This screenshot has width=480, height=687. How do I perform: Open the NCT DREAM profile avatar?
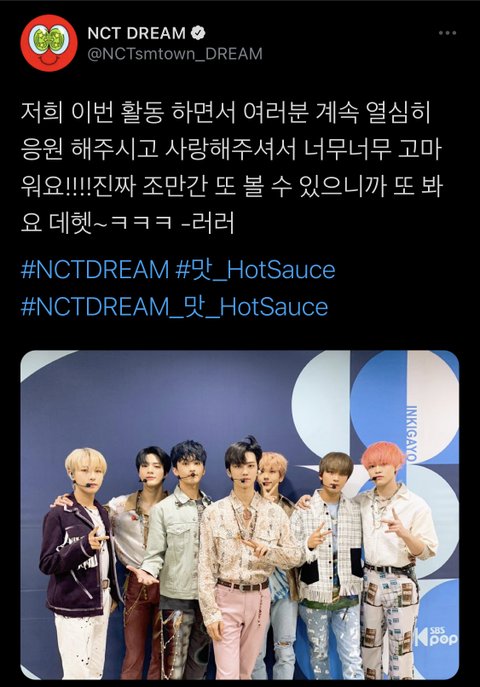coord(49,43)
